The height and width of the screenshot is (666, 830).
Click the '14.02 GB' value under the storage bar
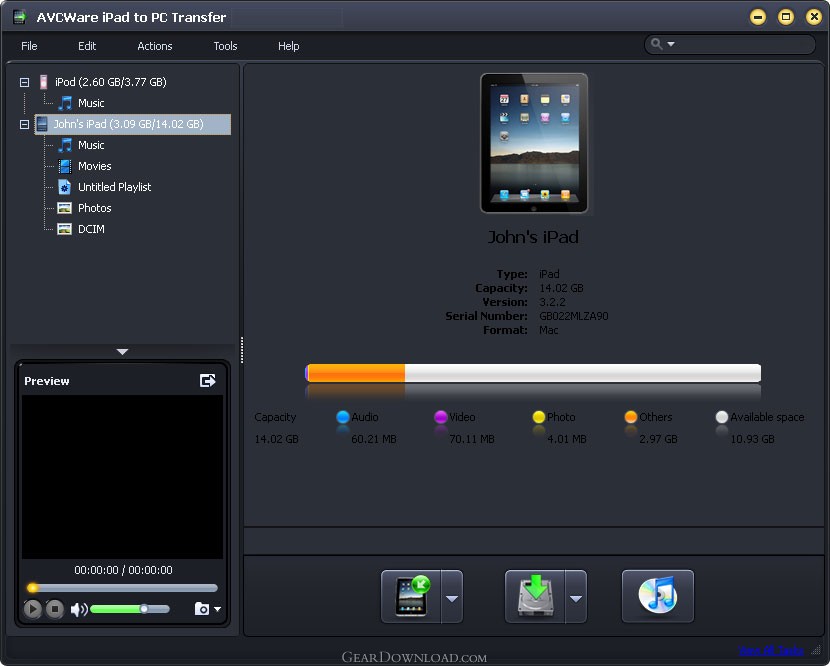(x=276, y=439)
